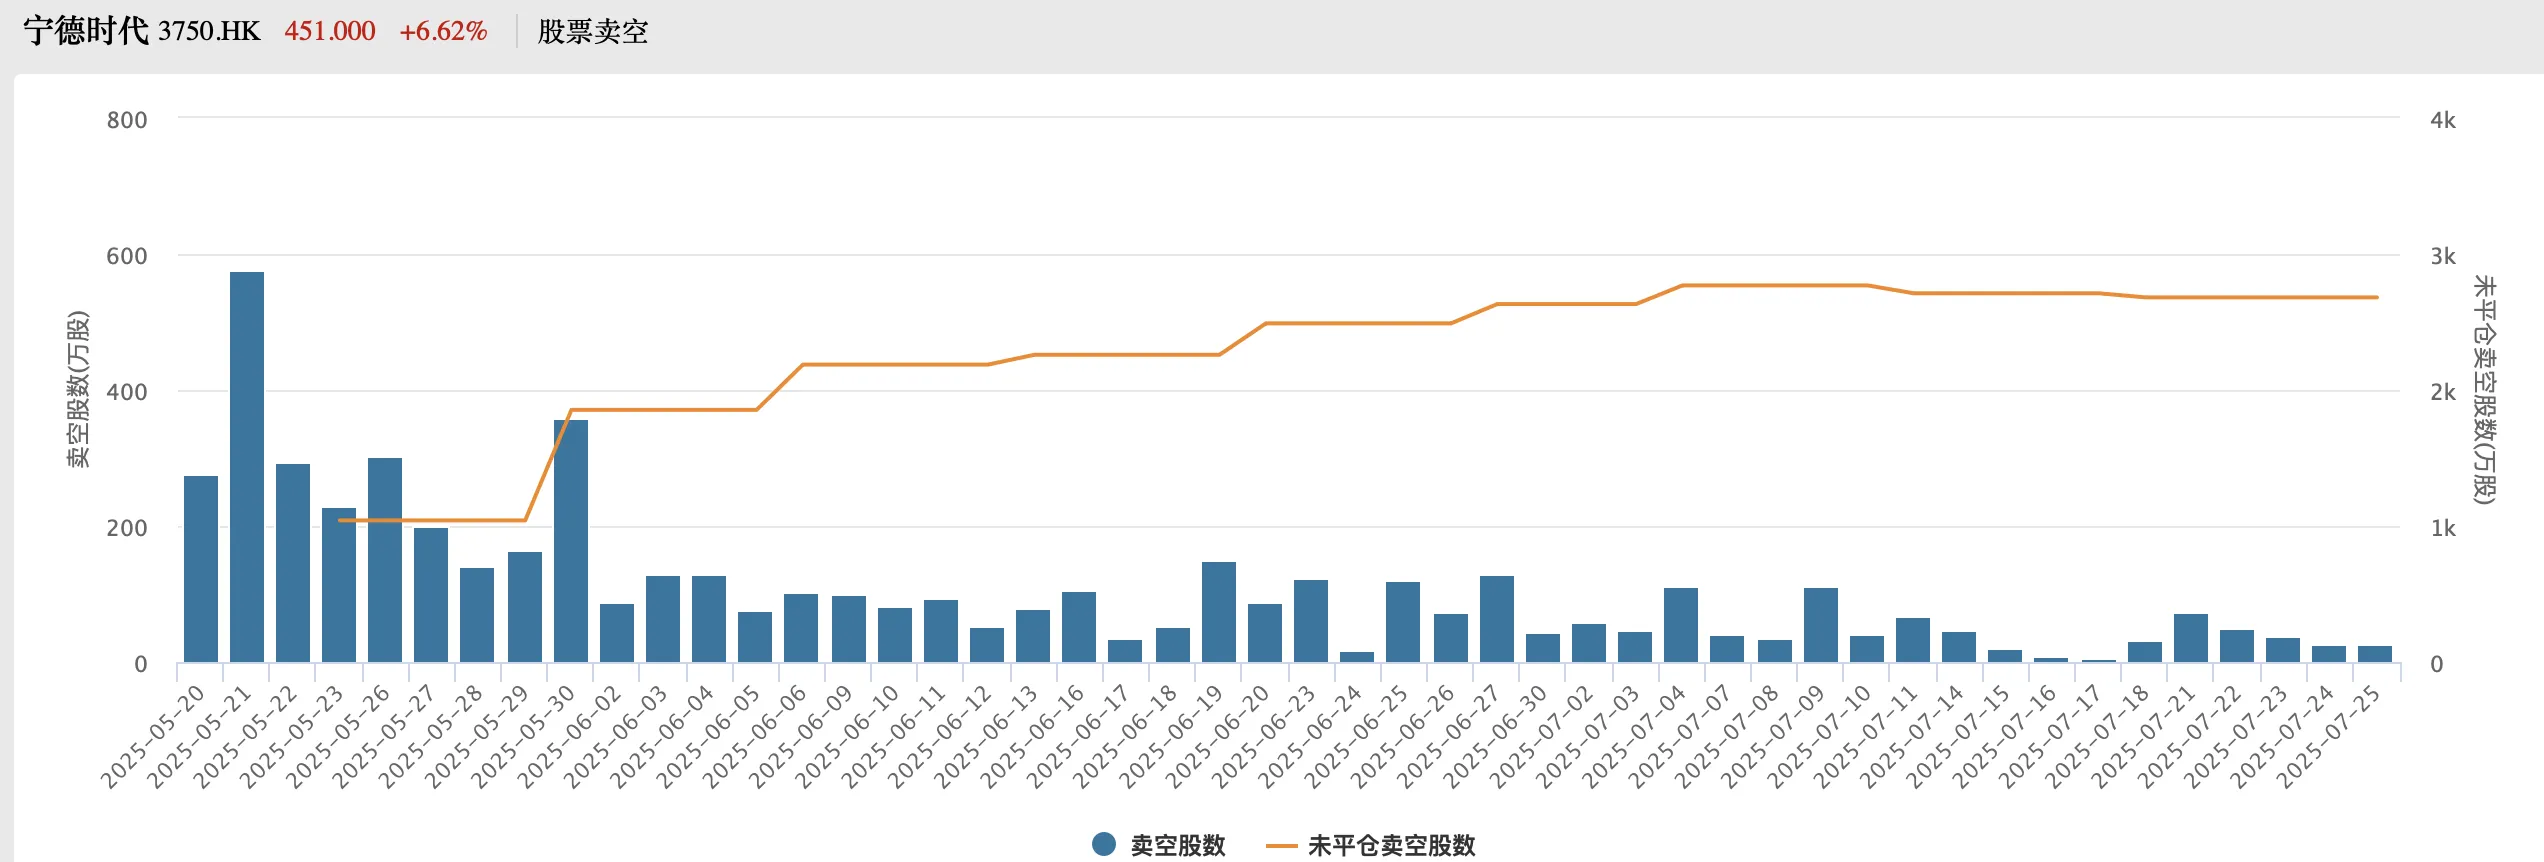
Task: Click the 2025-05-30 bar
Action: [571, 541]
